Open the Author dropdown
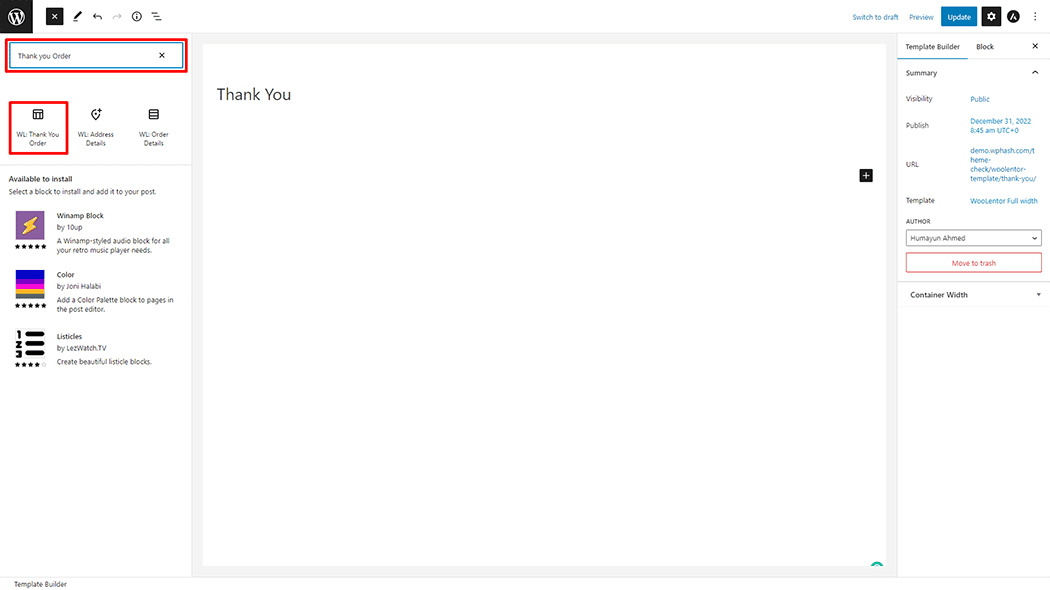This screenshot has width=1050, height=590. tap(973, 238)
